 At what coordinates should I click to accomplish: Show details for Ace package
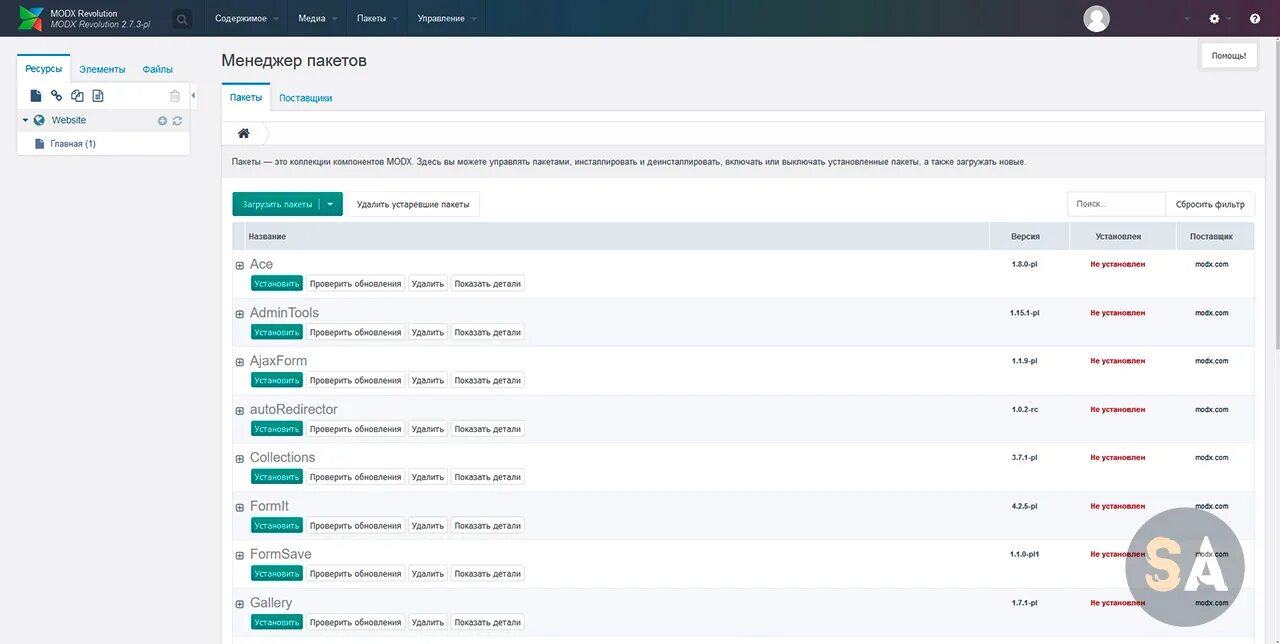tap(488, 284)
